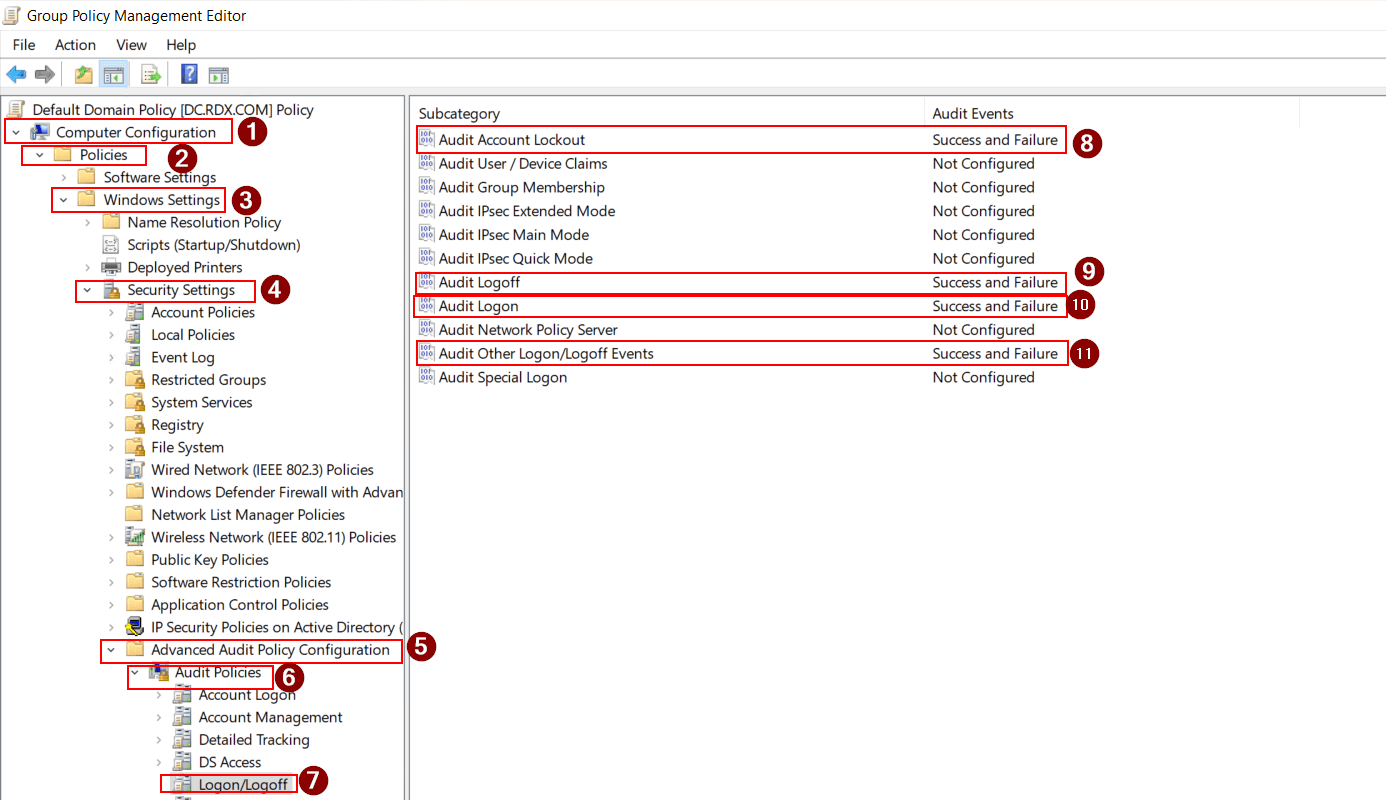Open Help using the question mark toolbar icon
The width and height of the screenshot is (1386, 800).
tap(188, 73)
